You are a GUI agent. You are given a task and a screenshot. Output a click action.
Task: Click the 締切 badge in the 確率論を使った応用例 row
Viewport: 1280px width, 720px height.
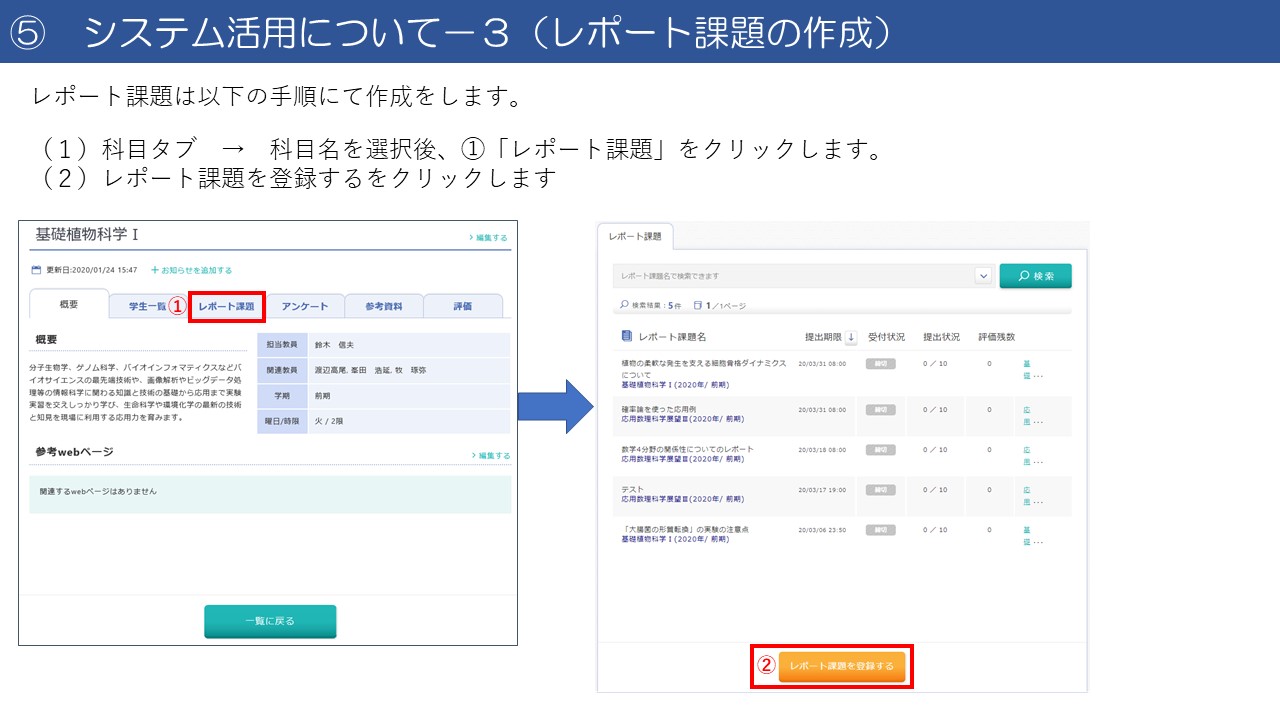coord(880,410)
